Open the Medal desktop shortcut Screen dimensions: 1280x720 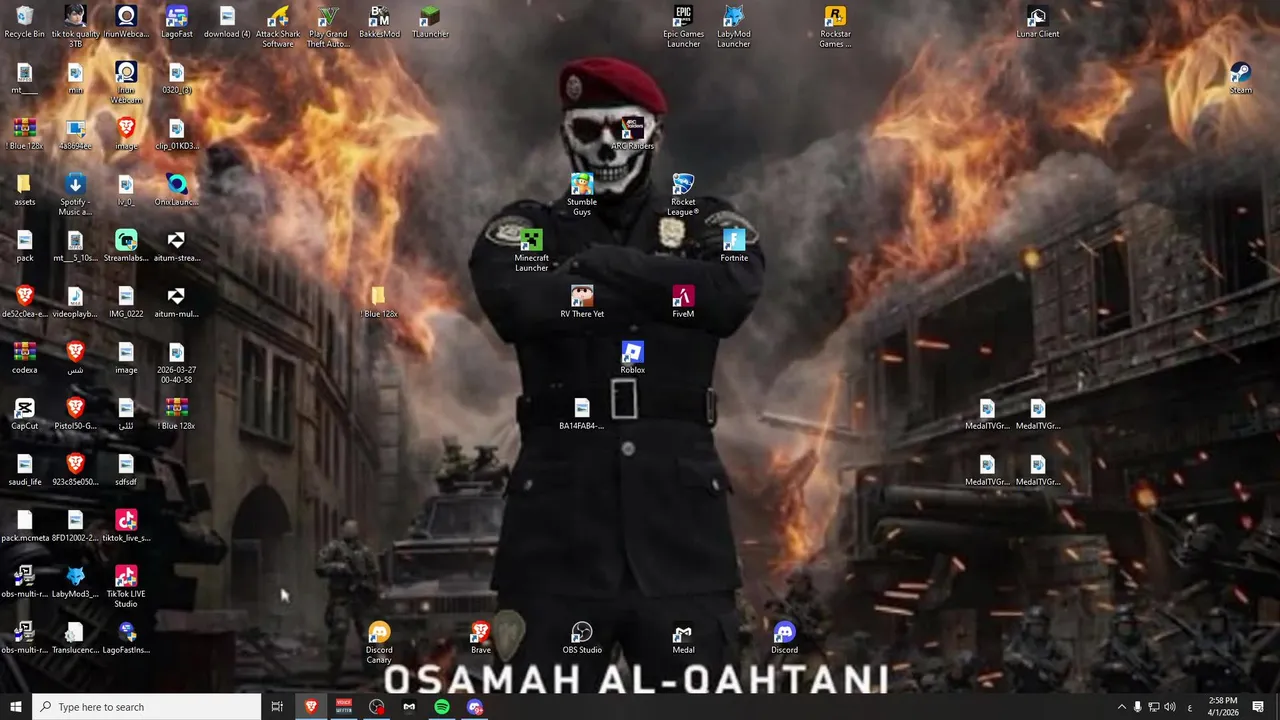683,638
